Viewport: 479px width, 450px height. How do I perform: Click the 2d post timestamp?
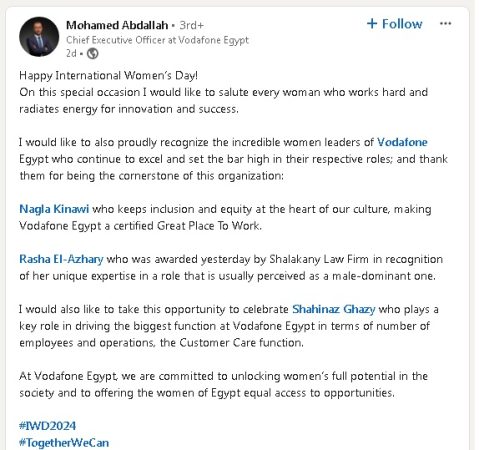[x=71, y=53]
